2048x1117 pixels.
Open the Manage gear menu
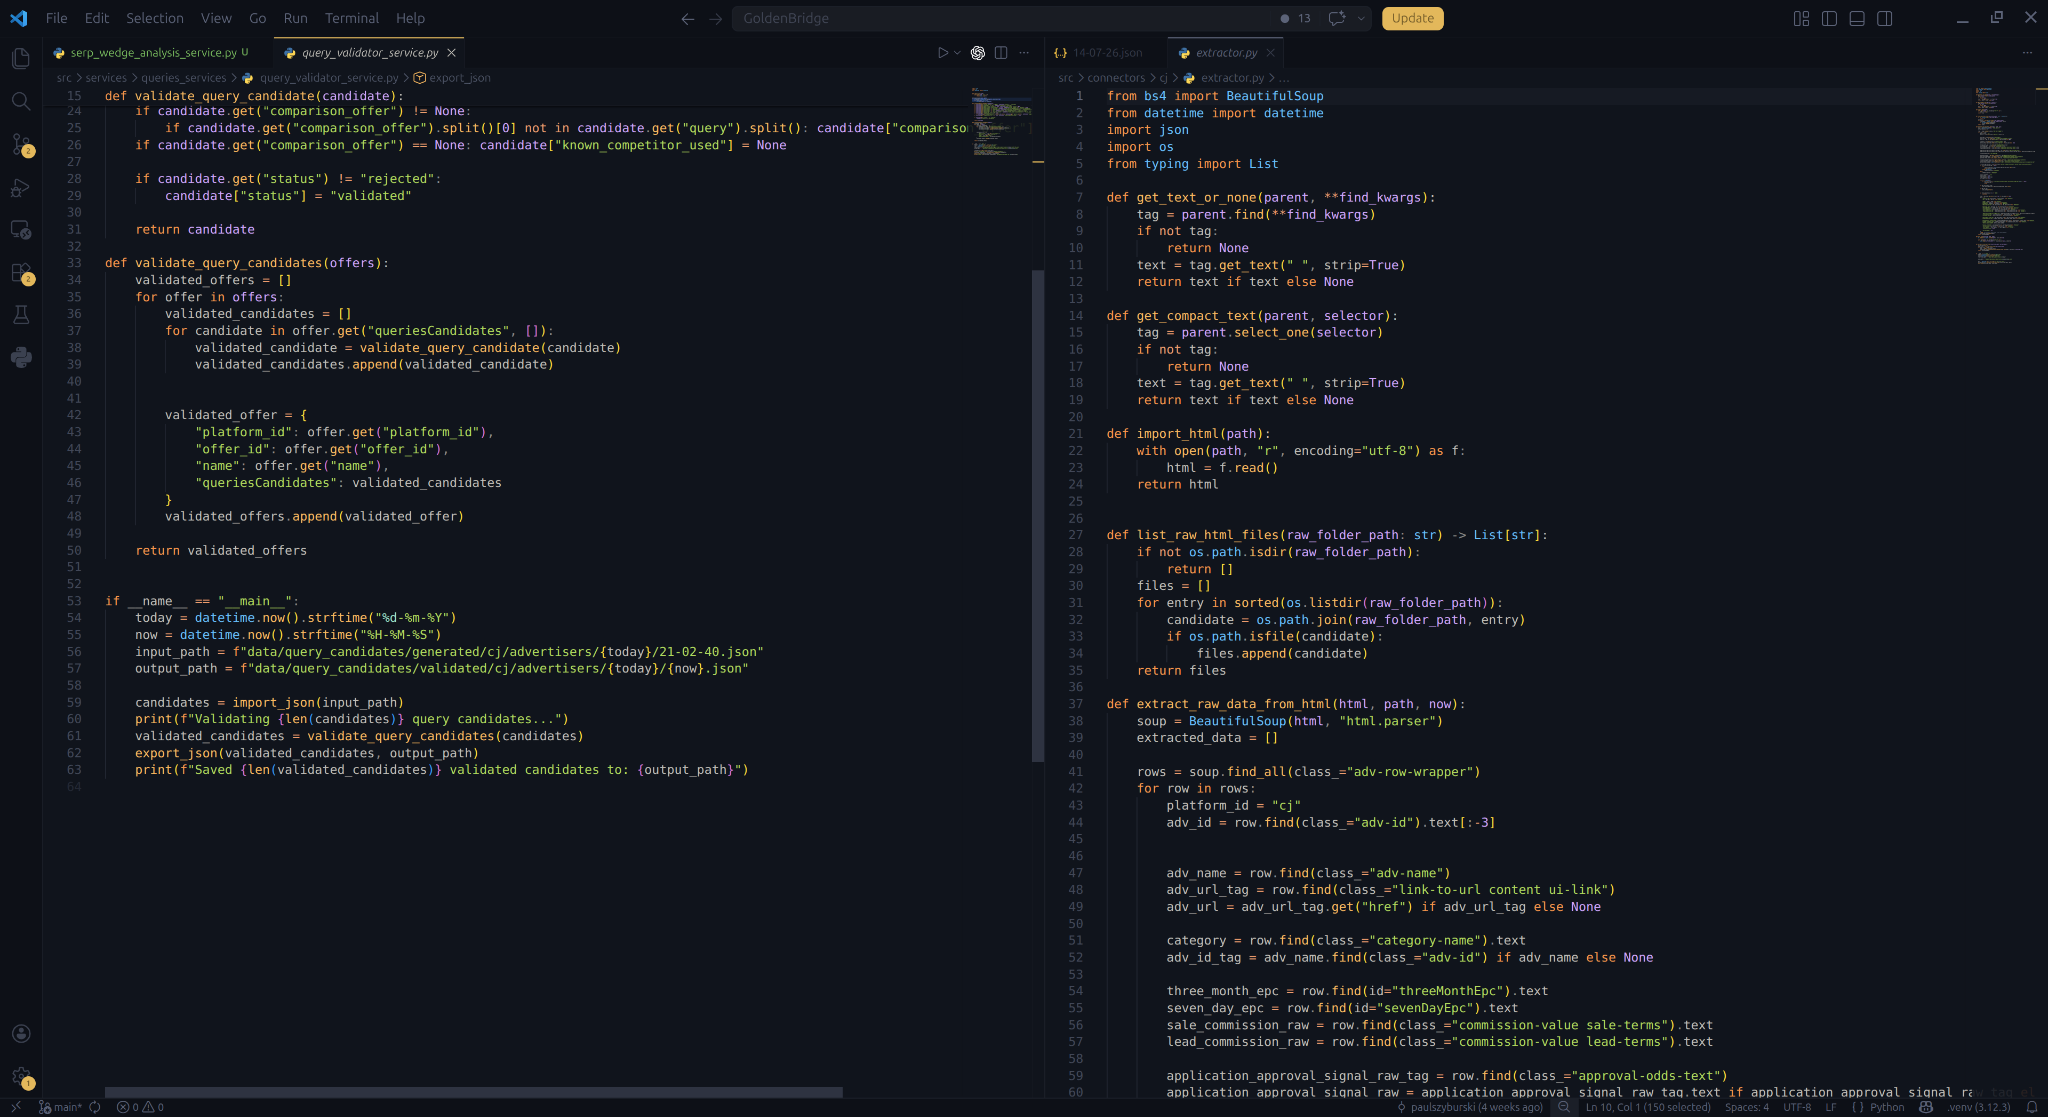pos(21,1077)
